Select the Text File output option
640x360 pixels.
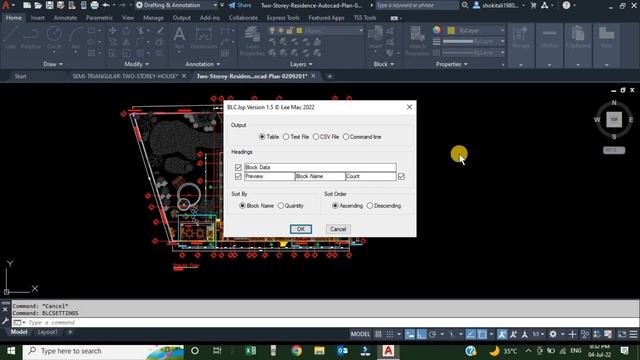pyautogui.click(x=286, y=137)
